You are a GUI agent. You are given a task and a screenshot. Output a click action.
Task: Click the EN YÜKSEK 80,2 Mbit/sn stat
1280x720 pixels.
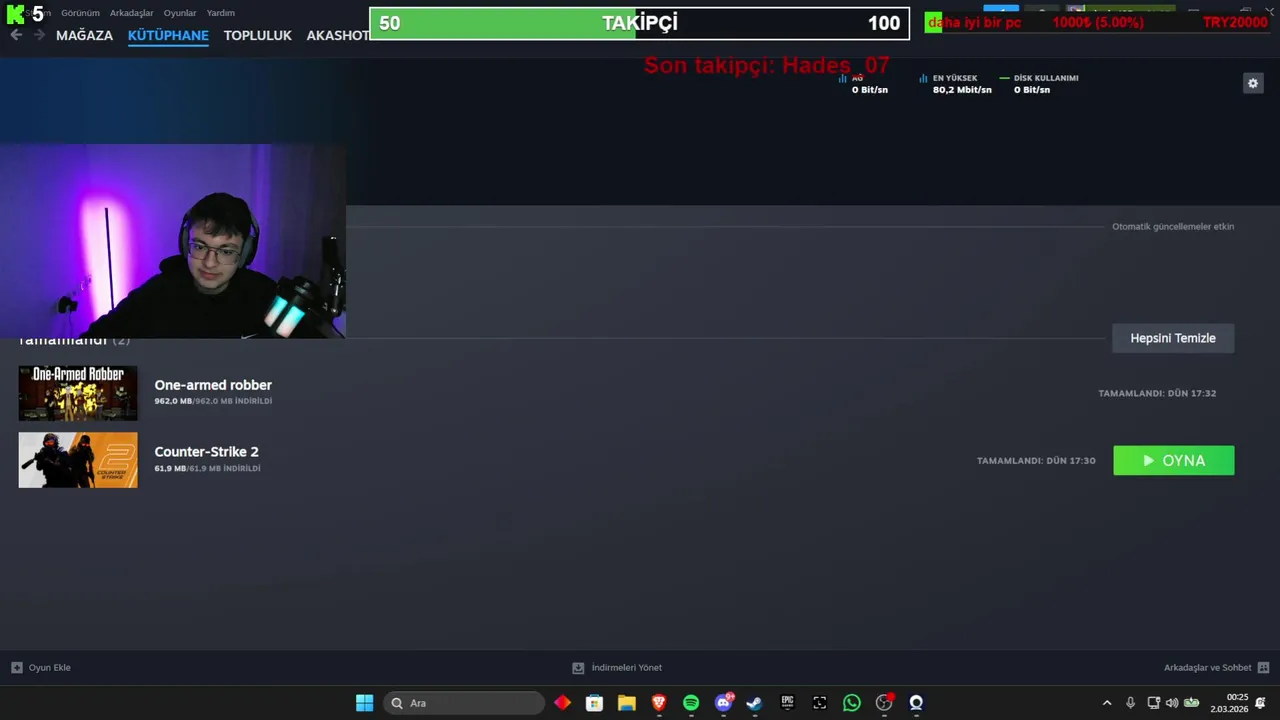(956, 84)
